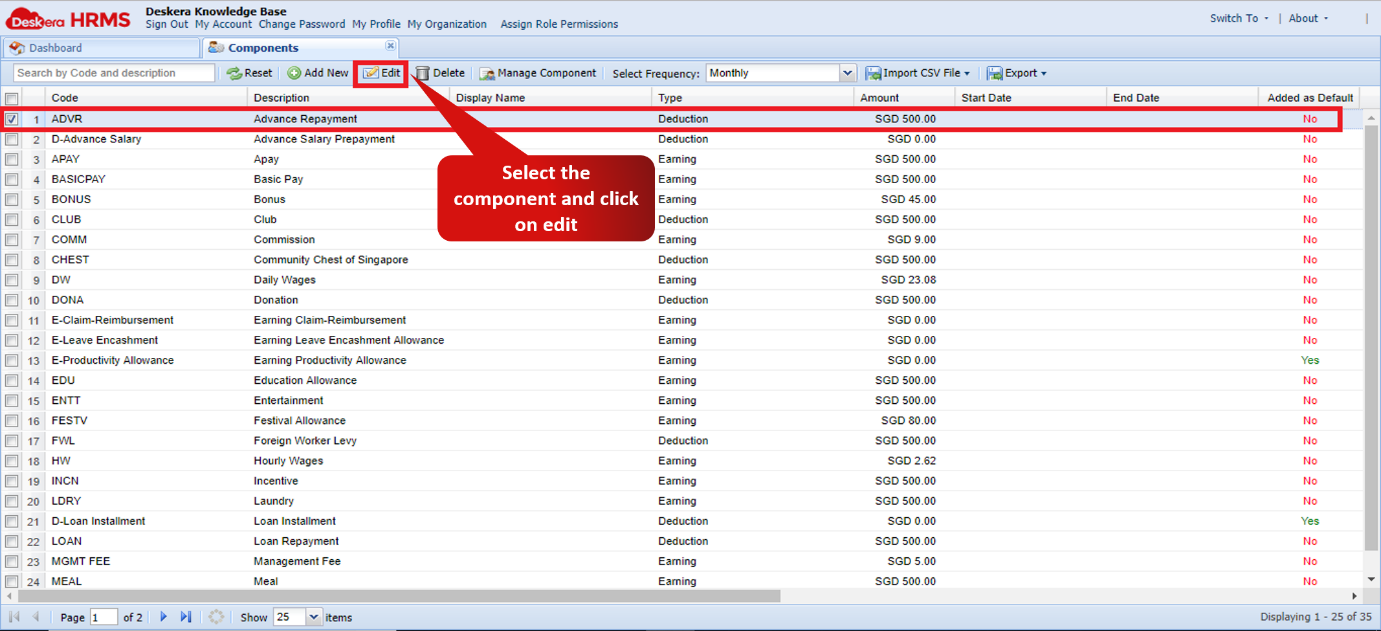1381x631 pixels.
Task: Click the Reset toolbar button
Action: click(249, 73)
